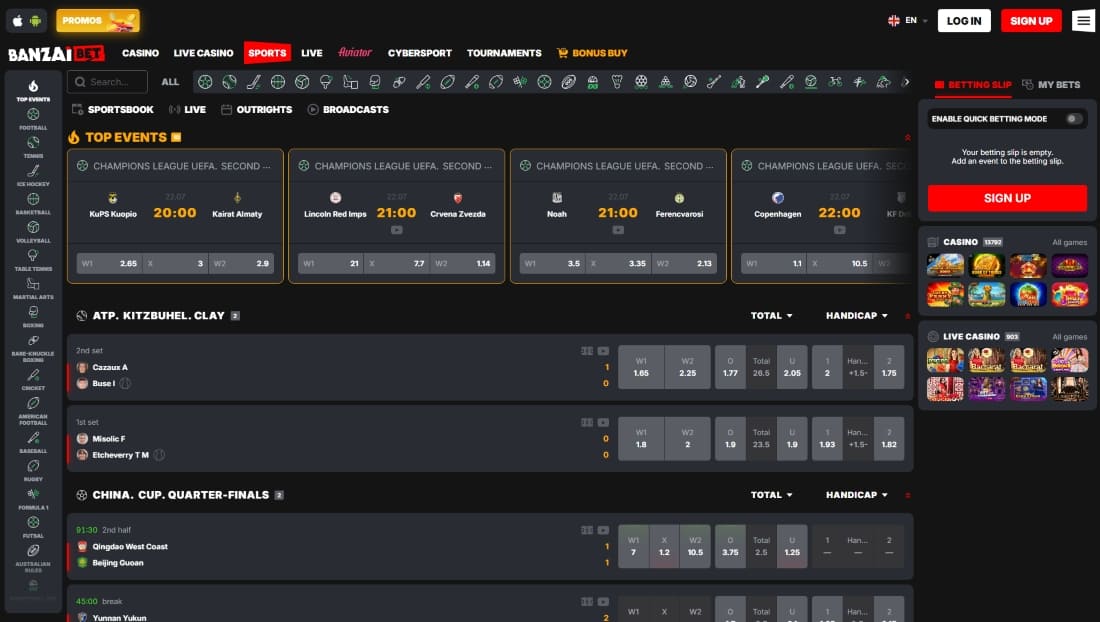Image resolution: width=1100 pixels, height=622 pixels.
Task: Switch to Live tab beside Sportsbook
Action: pos(187,109)
